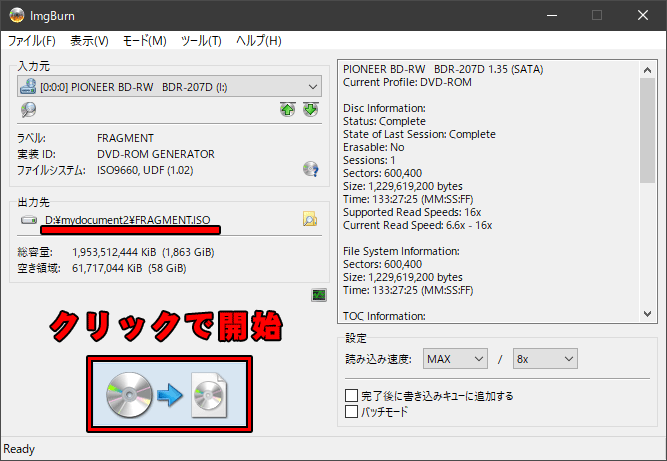Click the browse for output file icon
667x461 pixels.
point(310,219)
